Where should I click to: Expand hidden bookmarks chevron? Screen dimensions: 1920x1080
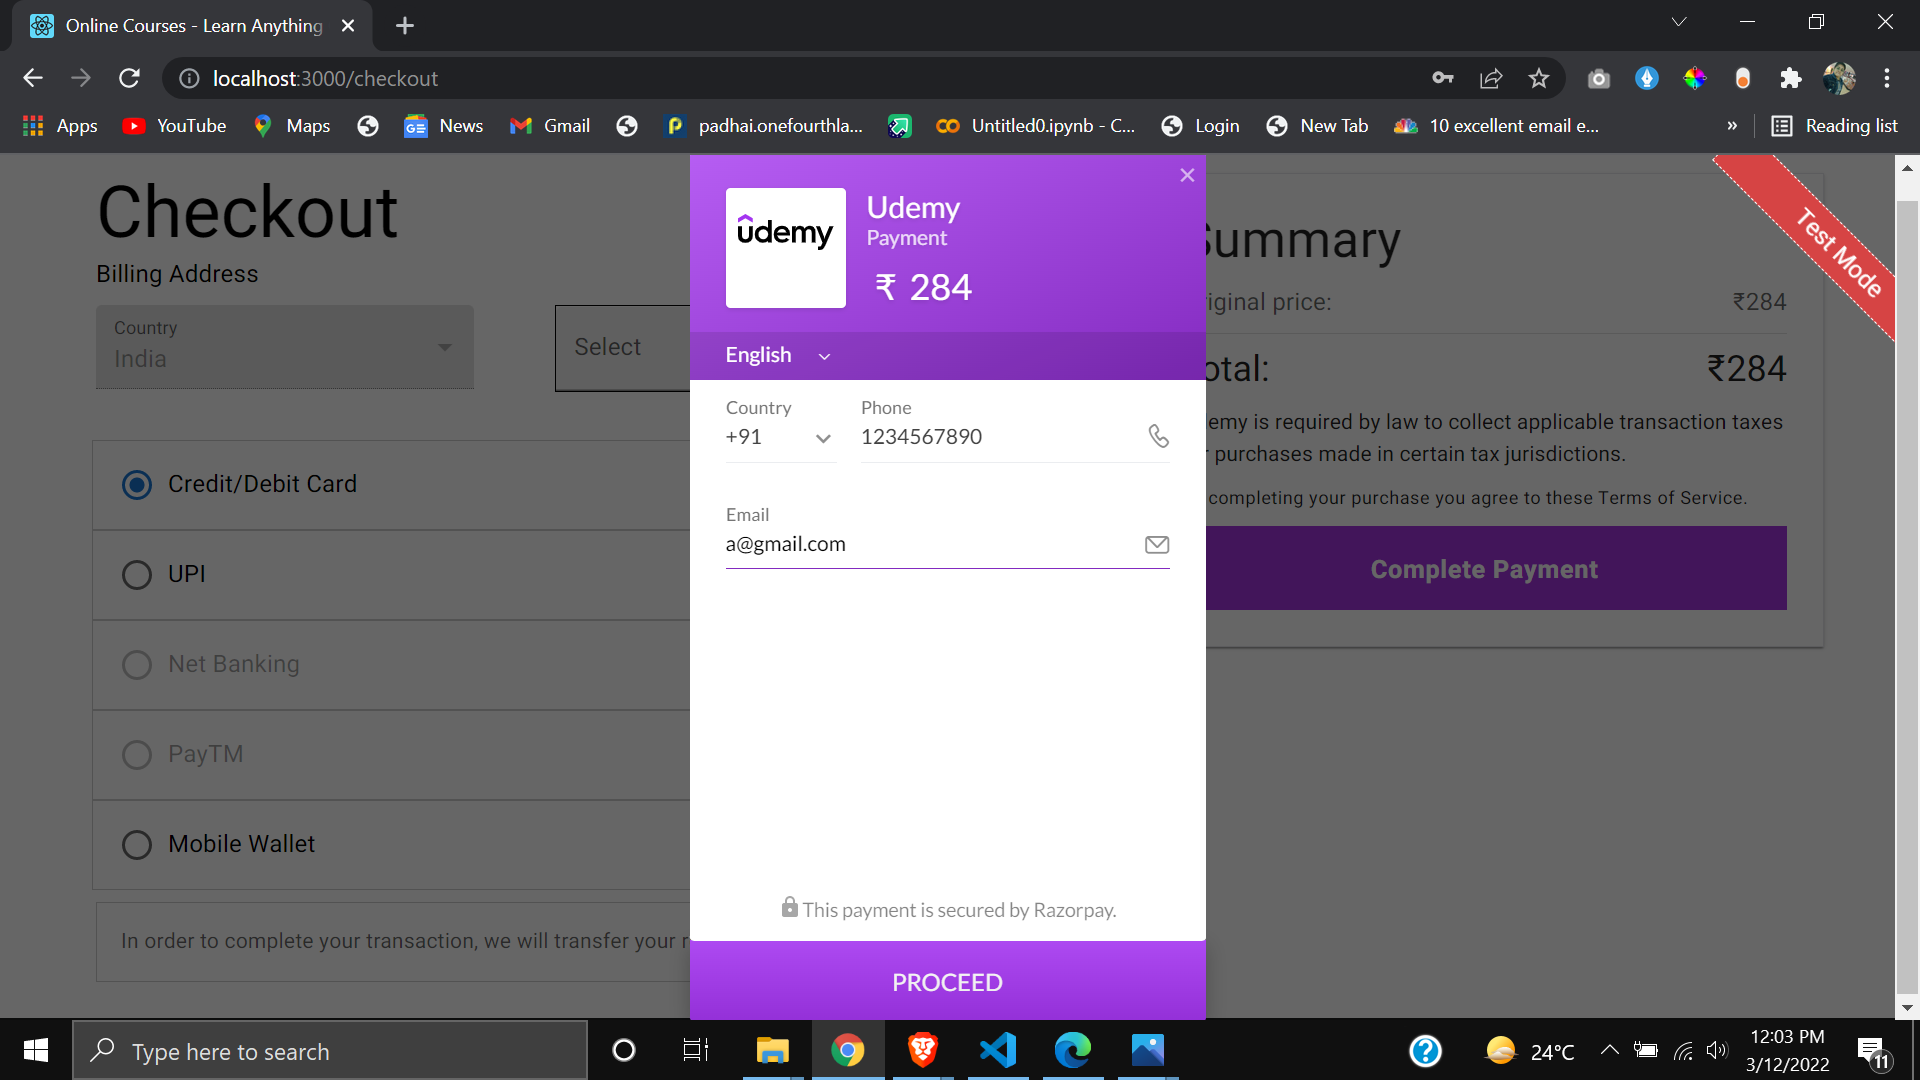coord(1732,126)
